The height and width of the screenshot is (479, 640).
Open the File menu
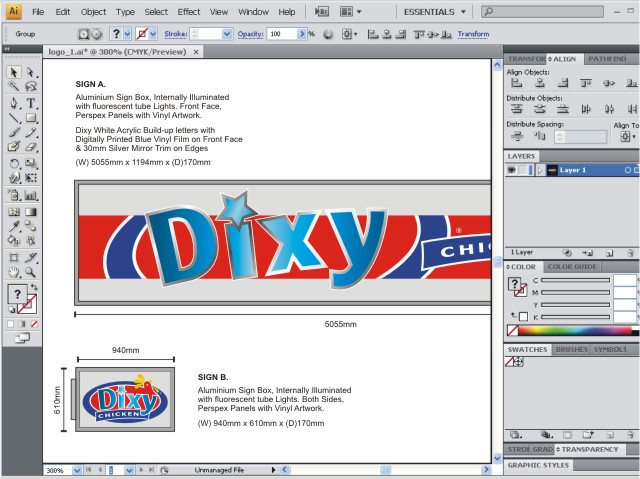point(38,12)
